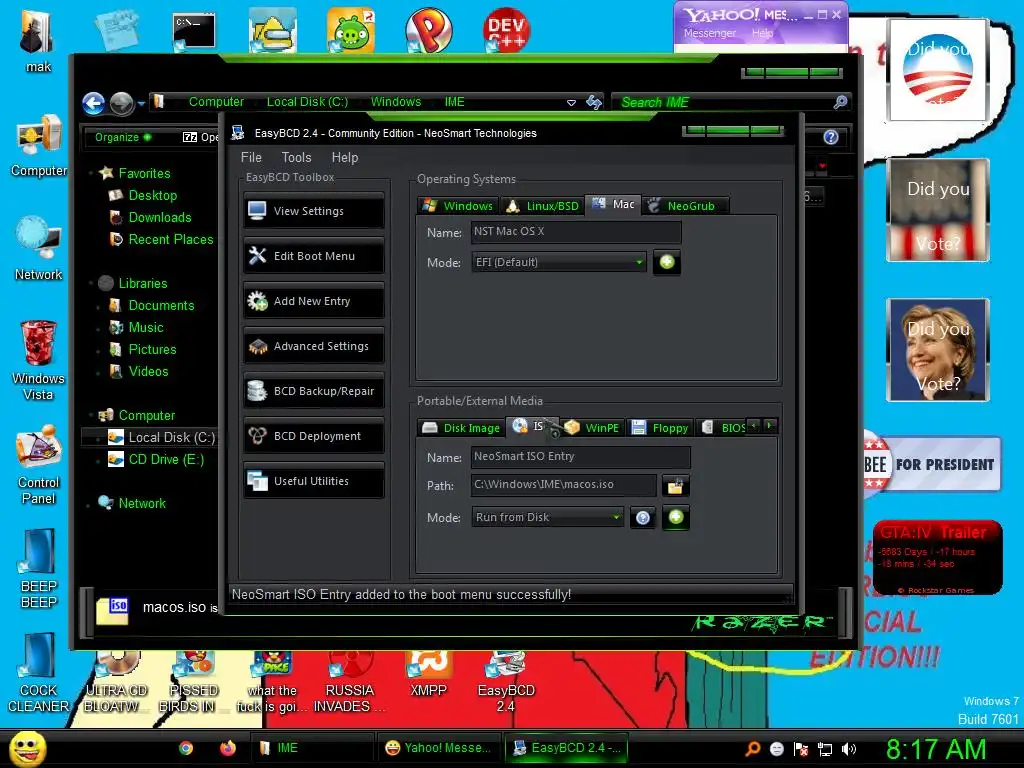
Task: Launch Chrome from the taskbar
Action: (186, 748)
